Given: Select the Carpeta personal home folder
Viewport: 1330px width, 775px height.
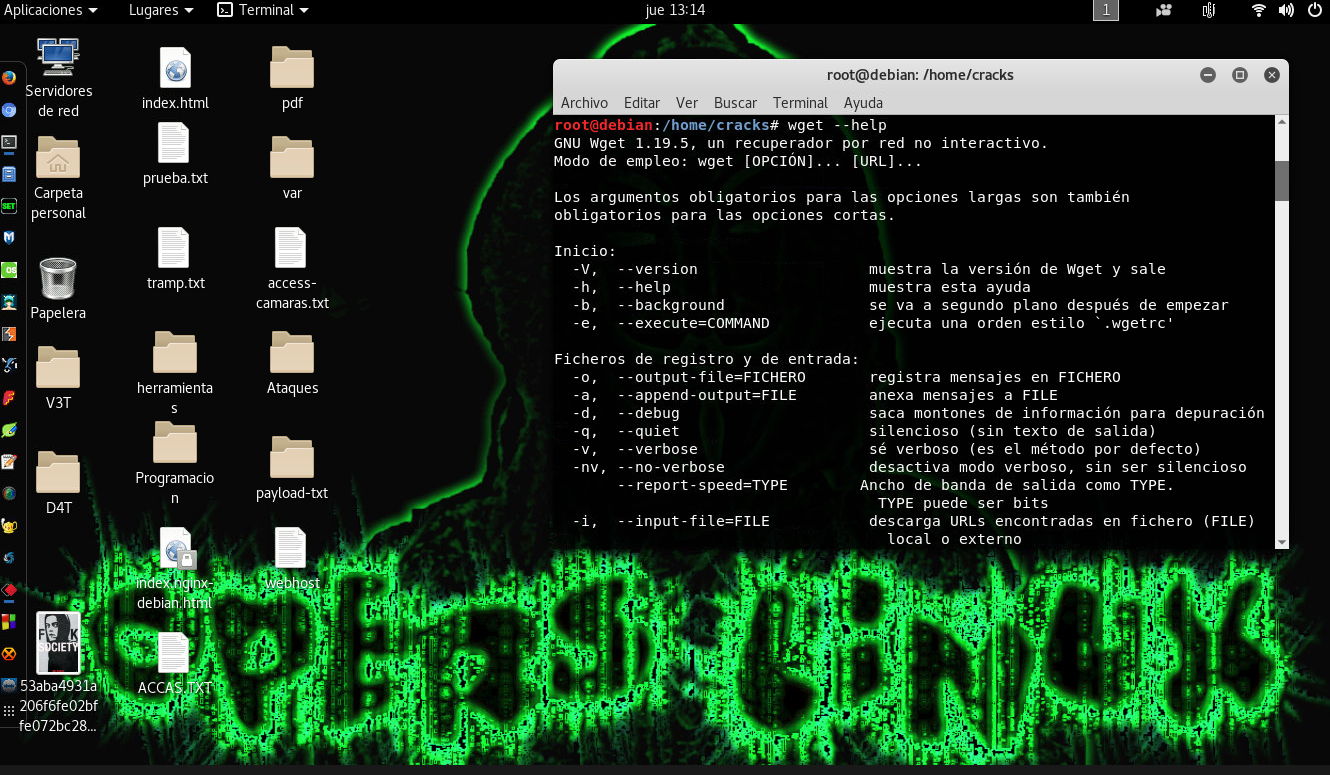Looking at the screenshot, I should pyautogui.click(x=58, y=179).
